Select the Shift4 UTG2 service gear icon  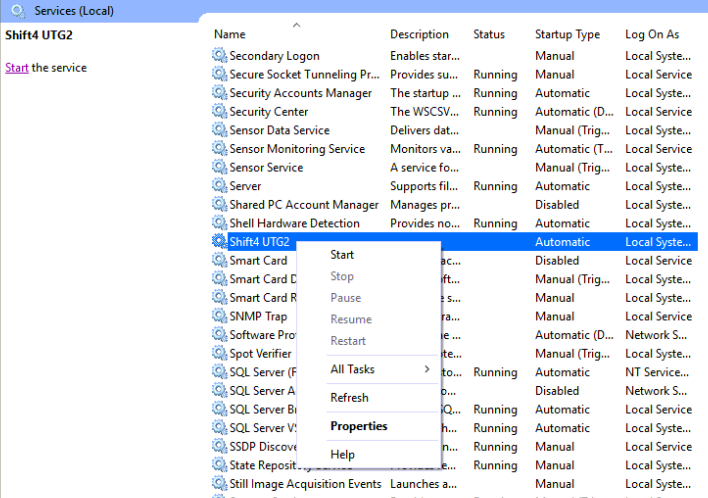220,242
